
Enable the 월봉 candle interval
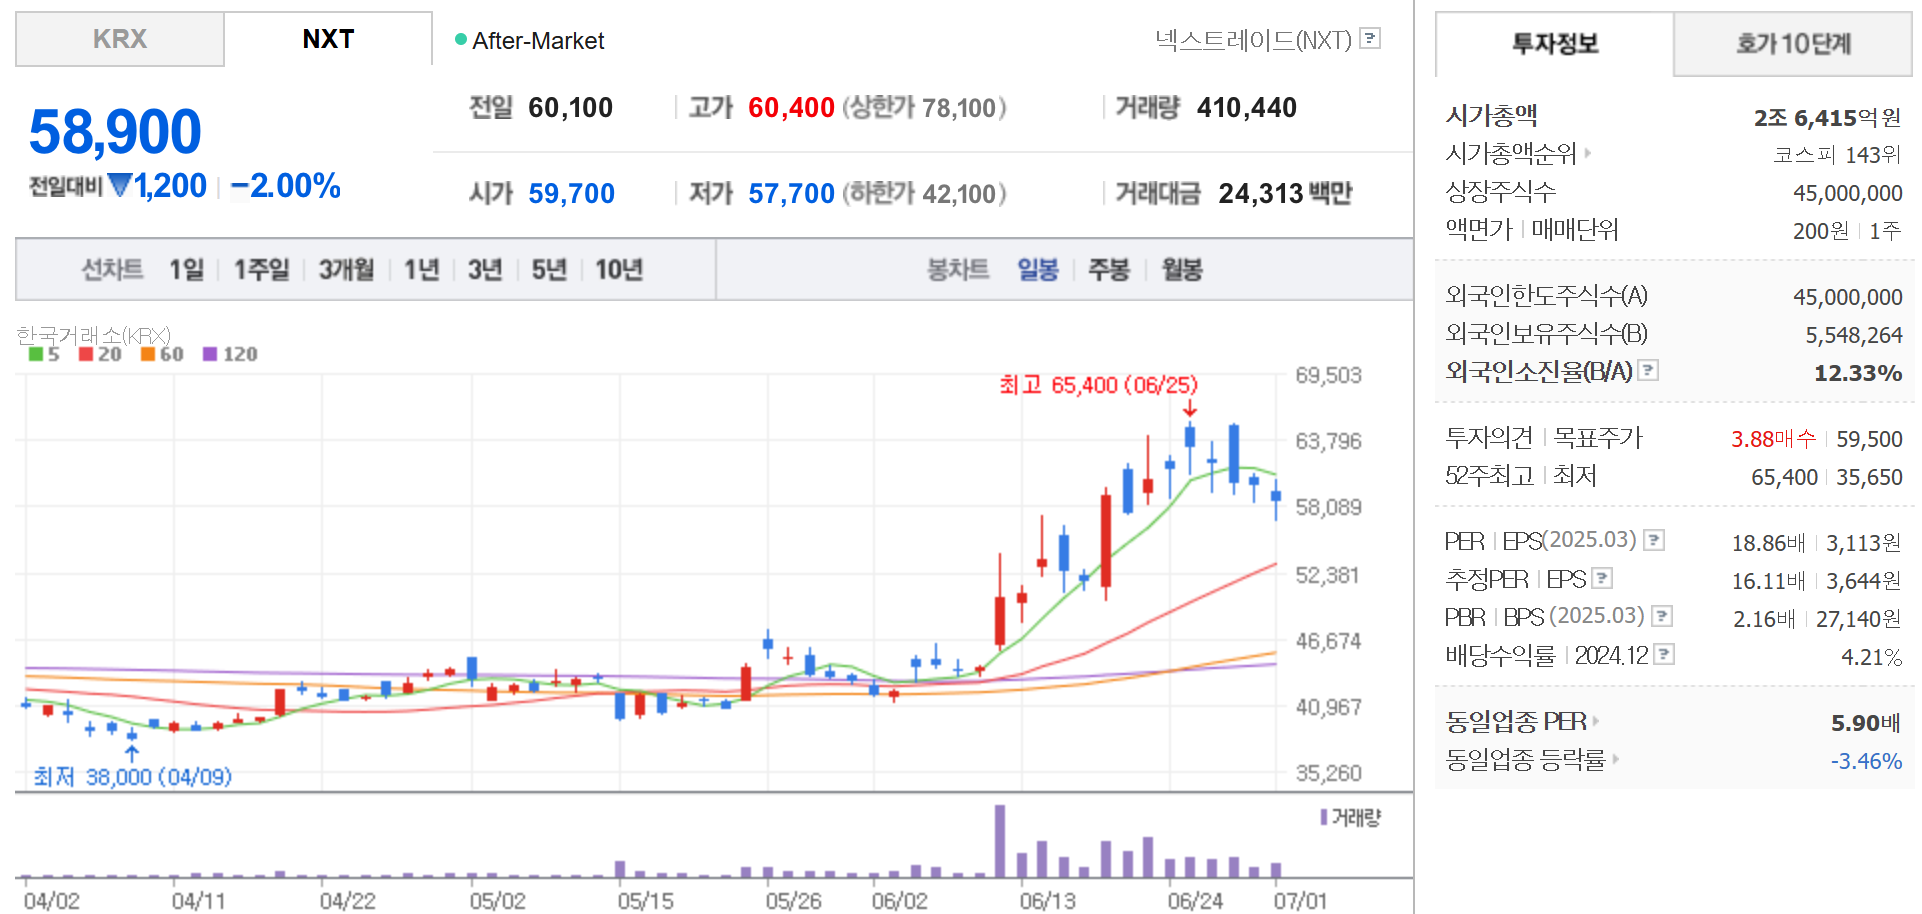[1182, 269]
